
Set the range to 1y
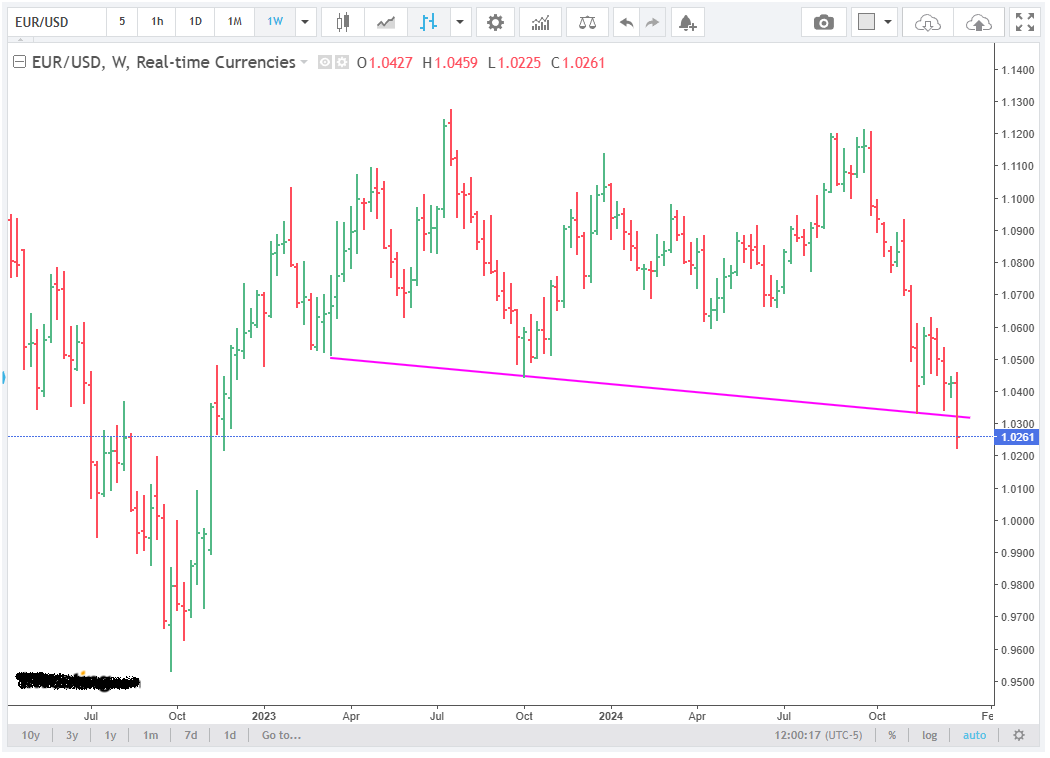(111, 735)
